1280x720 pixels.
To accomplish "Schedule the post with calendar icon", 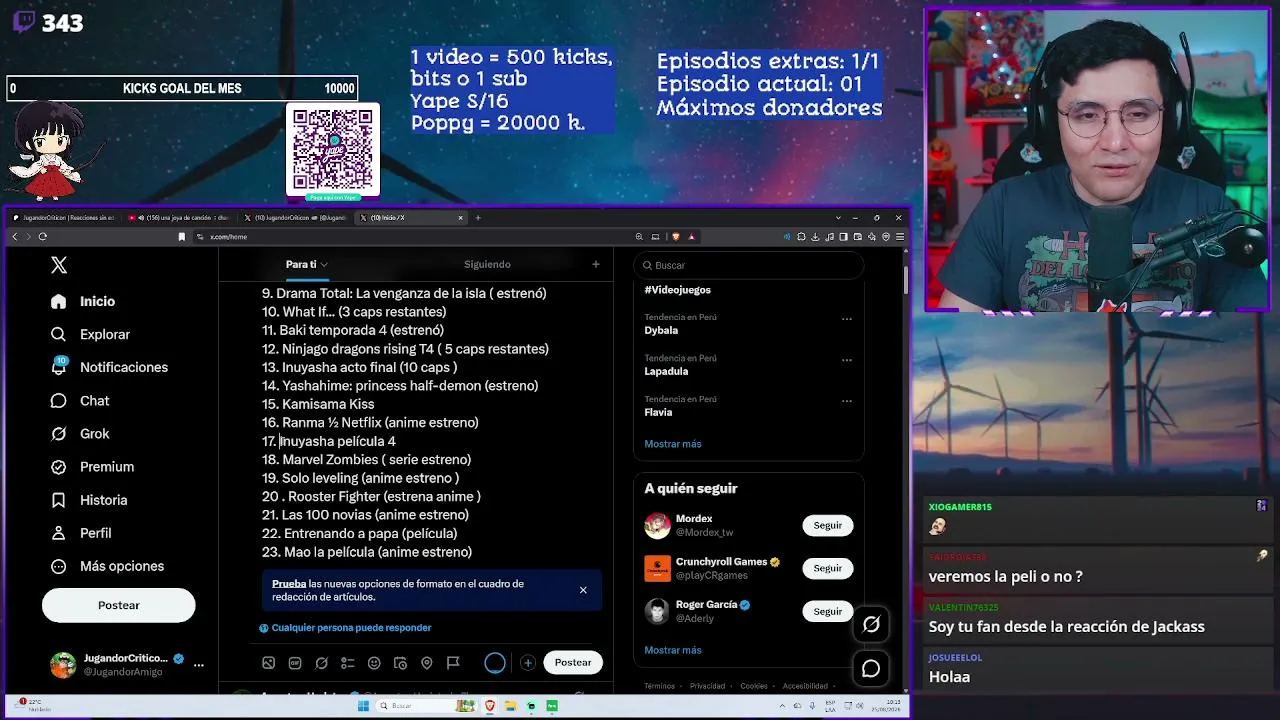I will click(400, 663).
